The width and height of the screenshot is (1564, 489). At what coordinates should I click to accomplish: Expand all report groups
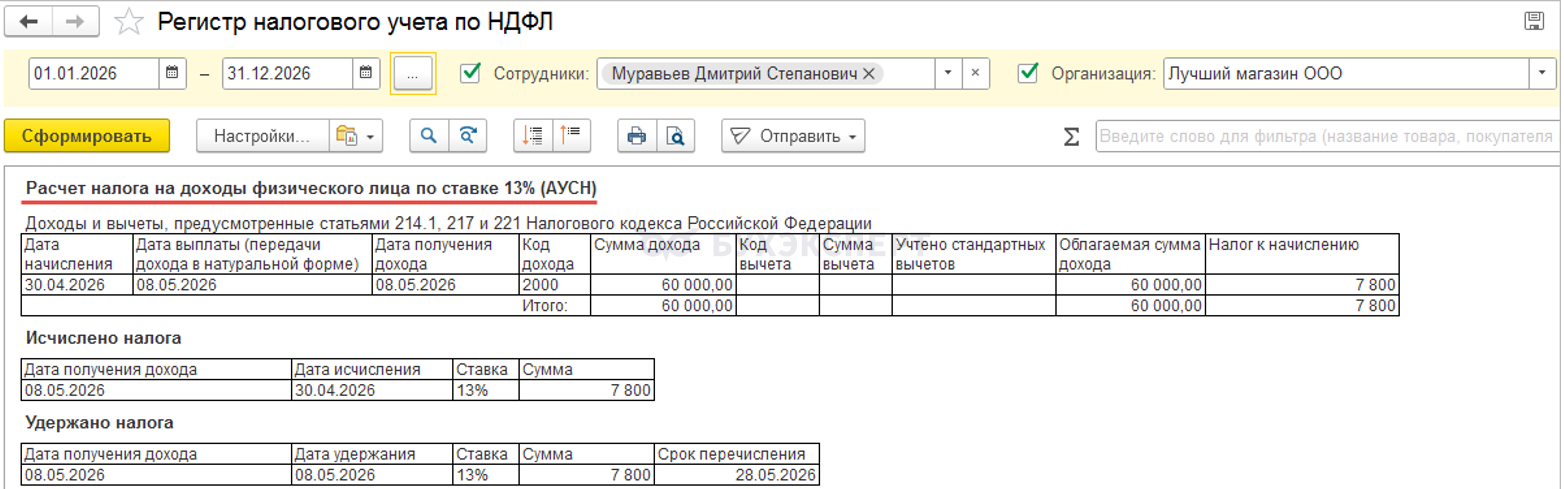coord(533,136)
